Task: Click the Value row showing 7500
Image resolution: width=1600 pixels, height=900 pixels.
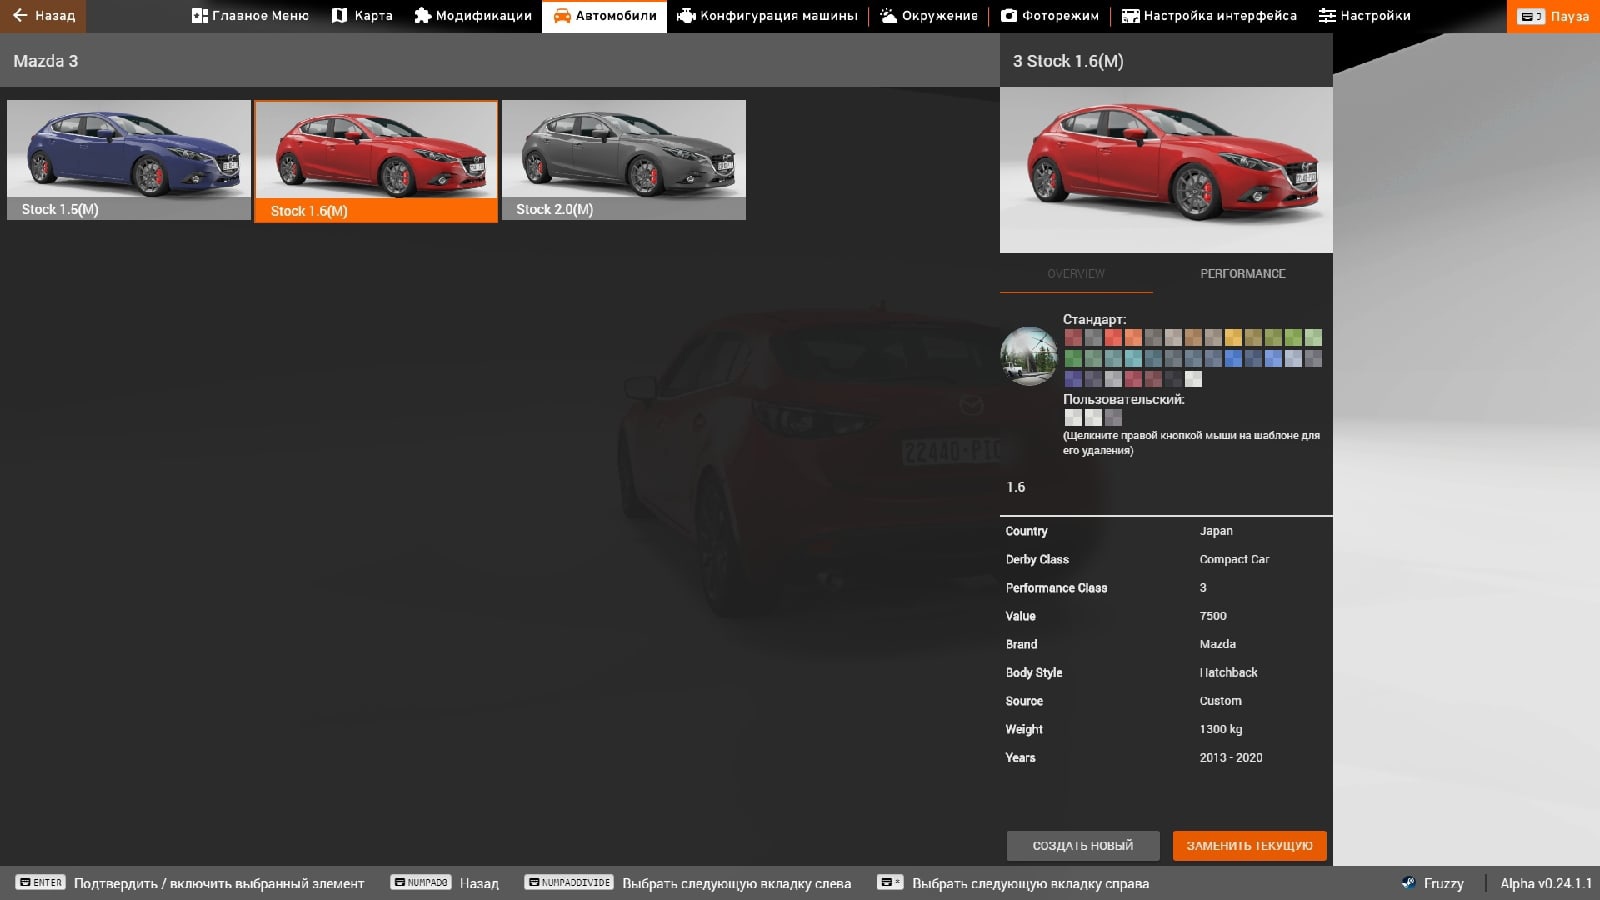Action: coord(1166,616)
